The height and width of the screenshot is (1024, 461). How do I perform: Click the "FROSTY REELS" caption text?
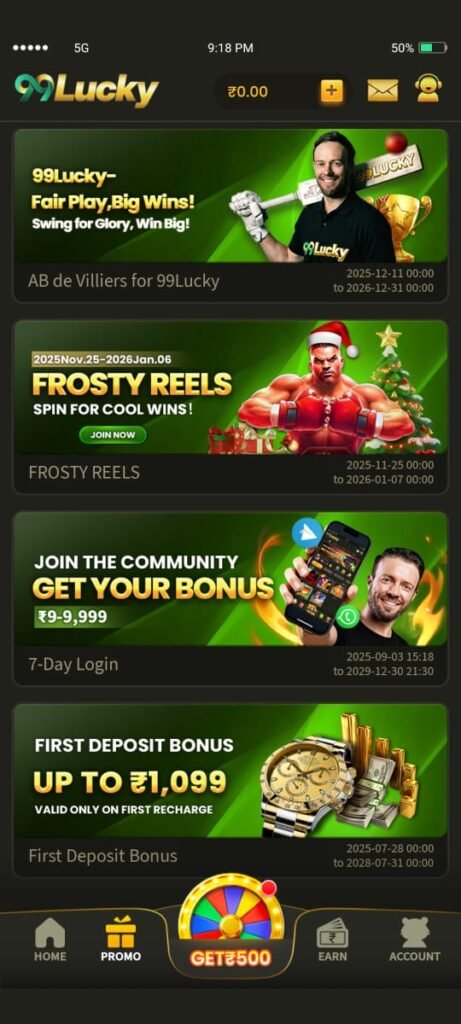click(x=84, y=472)
